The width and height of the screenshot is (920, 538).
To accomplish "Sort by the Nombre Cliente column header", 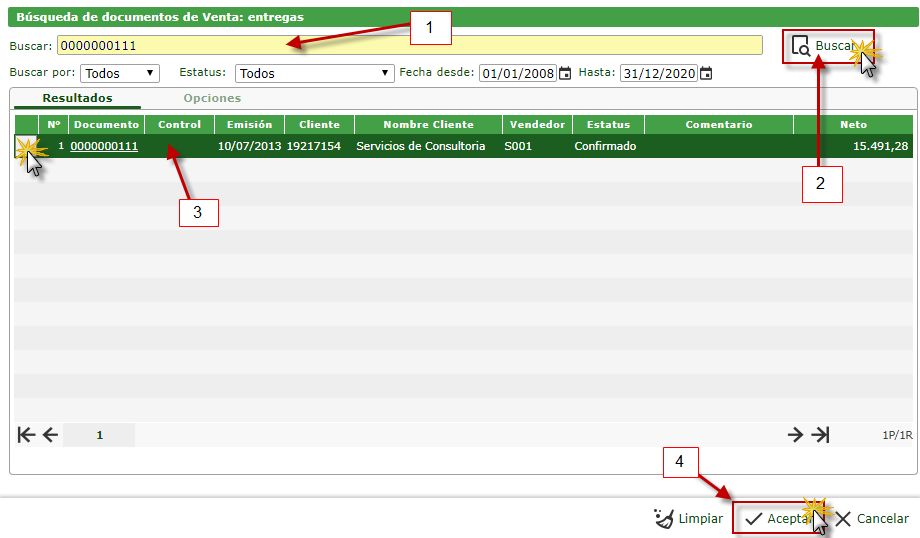I will point(428,124).
